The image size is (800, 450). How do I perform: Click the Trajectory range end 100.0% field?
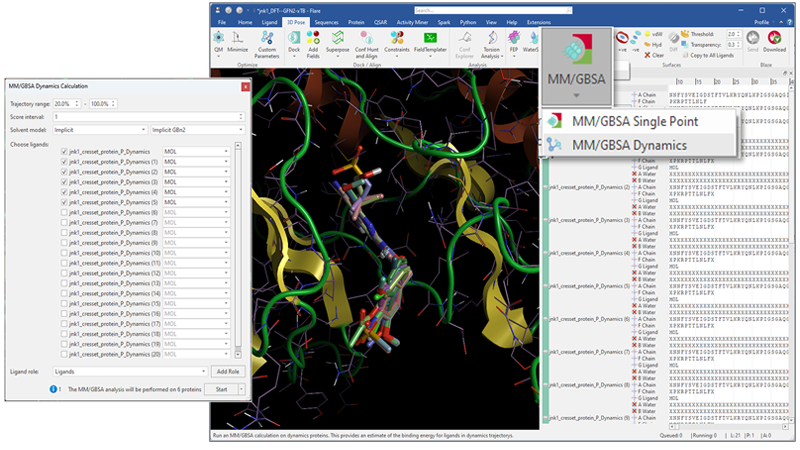[103, 104]
